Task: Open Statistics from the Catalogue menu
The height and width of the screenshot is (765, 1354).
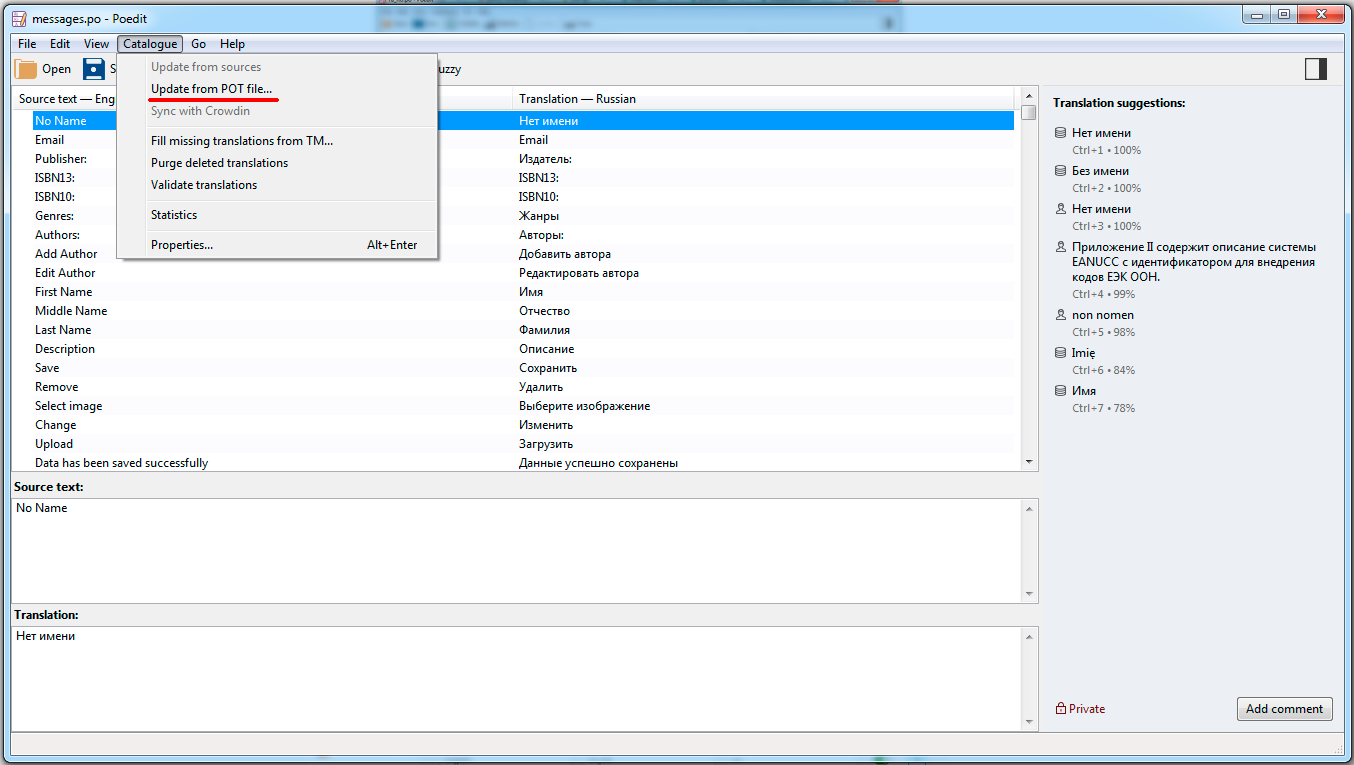Action: pos(174,215)
